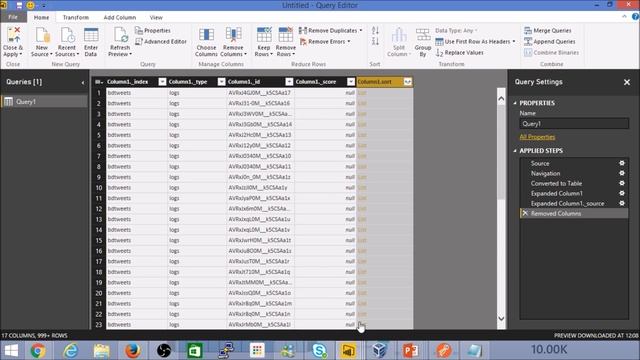This screenshot has height=360, width=640.
Task: Click Remove Errors
Action: tap(324, 42)
